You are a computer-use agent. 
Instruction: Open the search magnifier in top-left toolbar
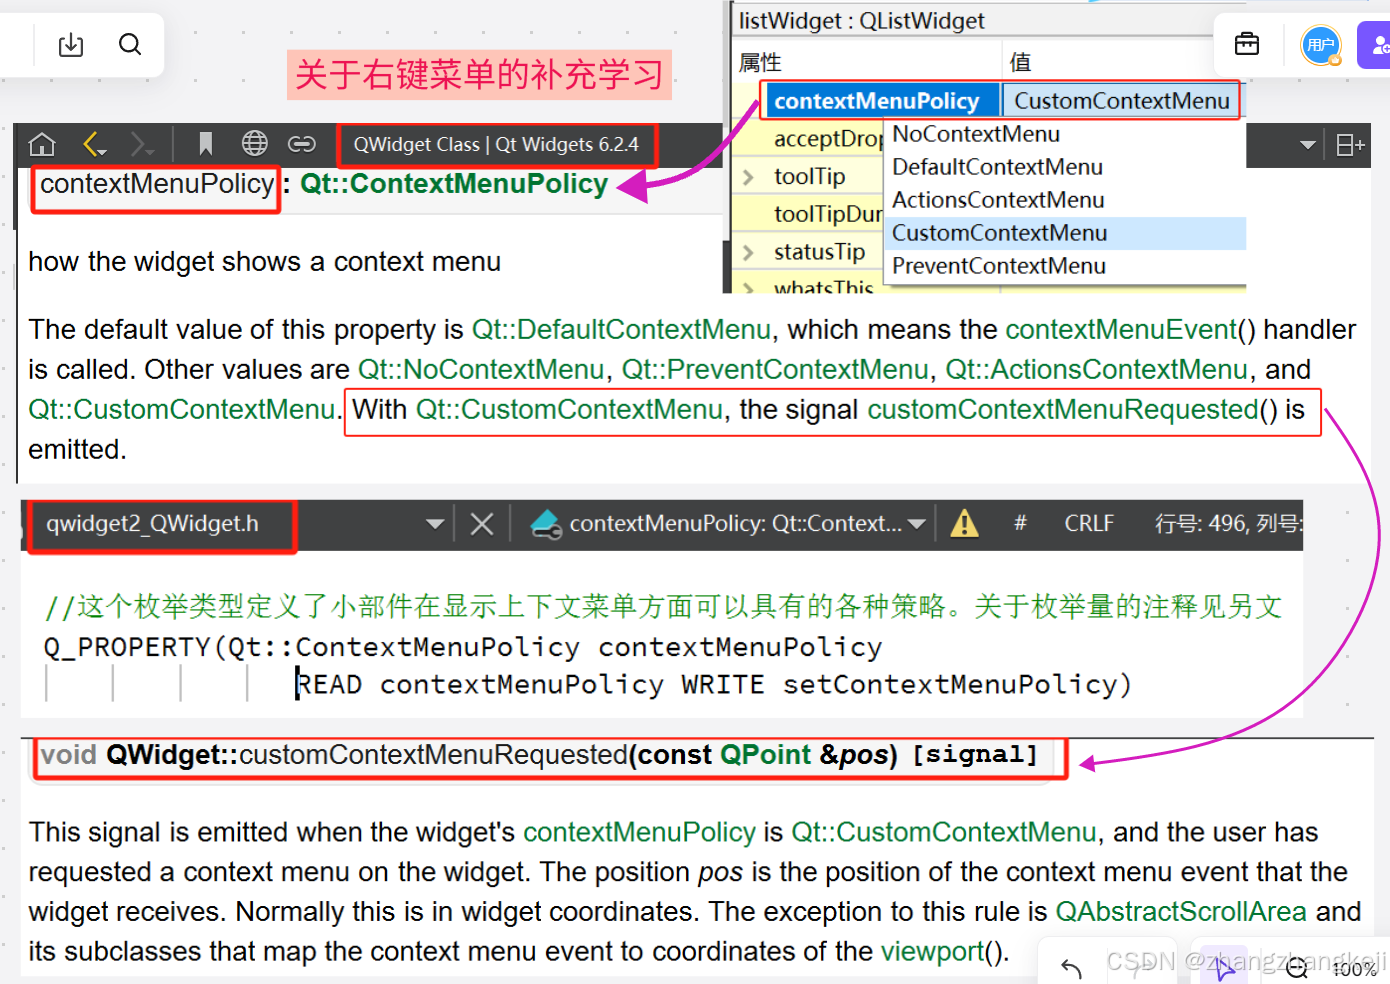tap(130, 44)
